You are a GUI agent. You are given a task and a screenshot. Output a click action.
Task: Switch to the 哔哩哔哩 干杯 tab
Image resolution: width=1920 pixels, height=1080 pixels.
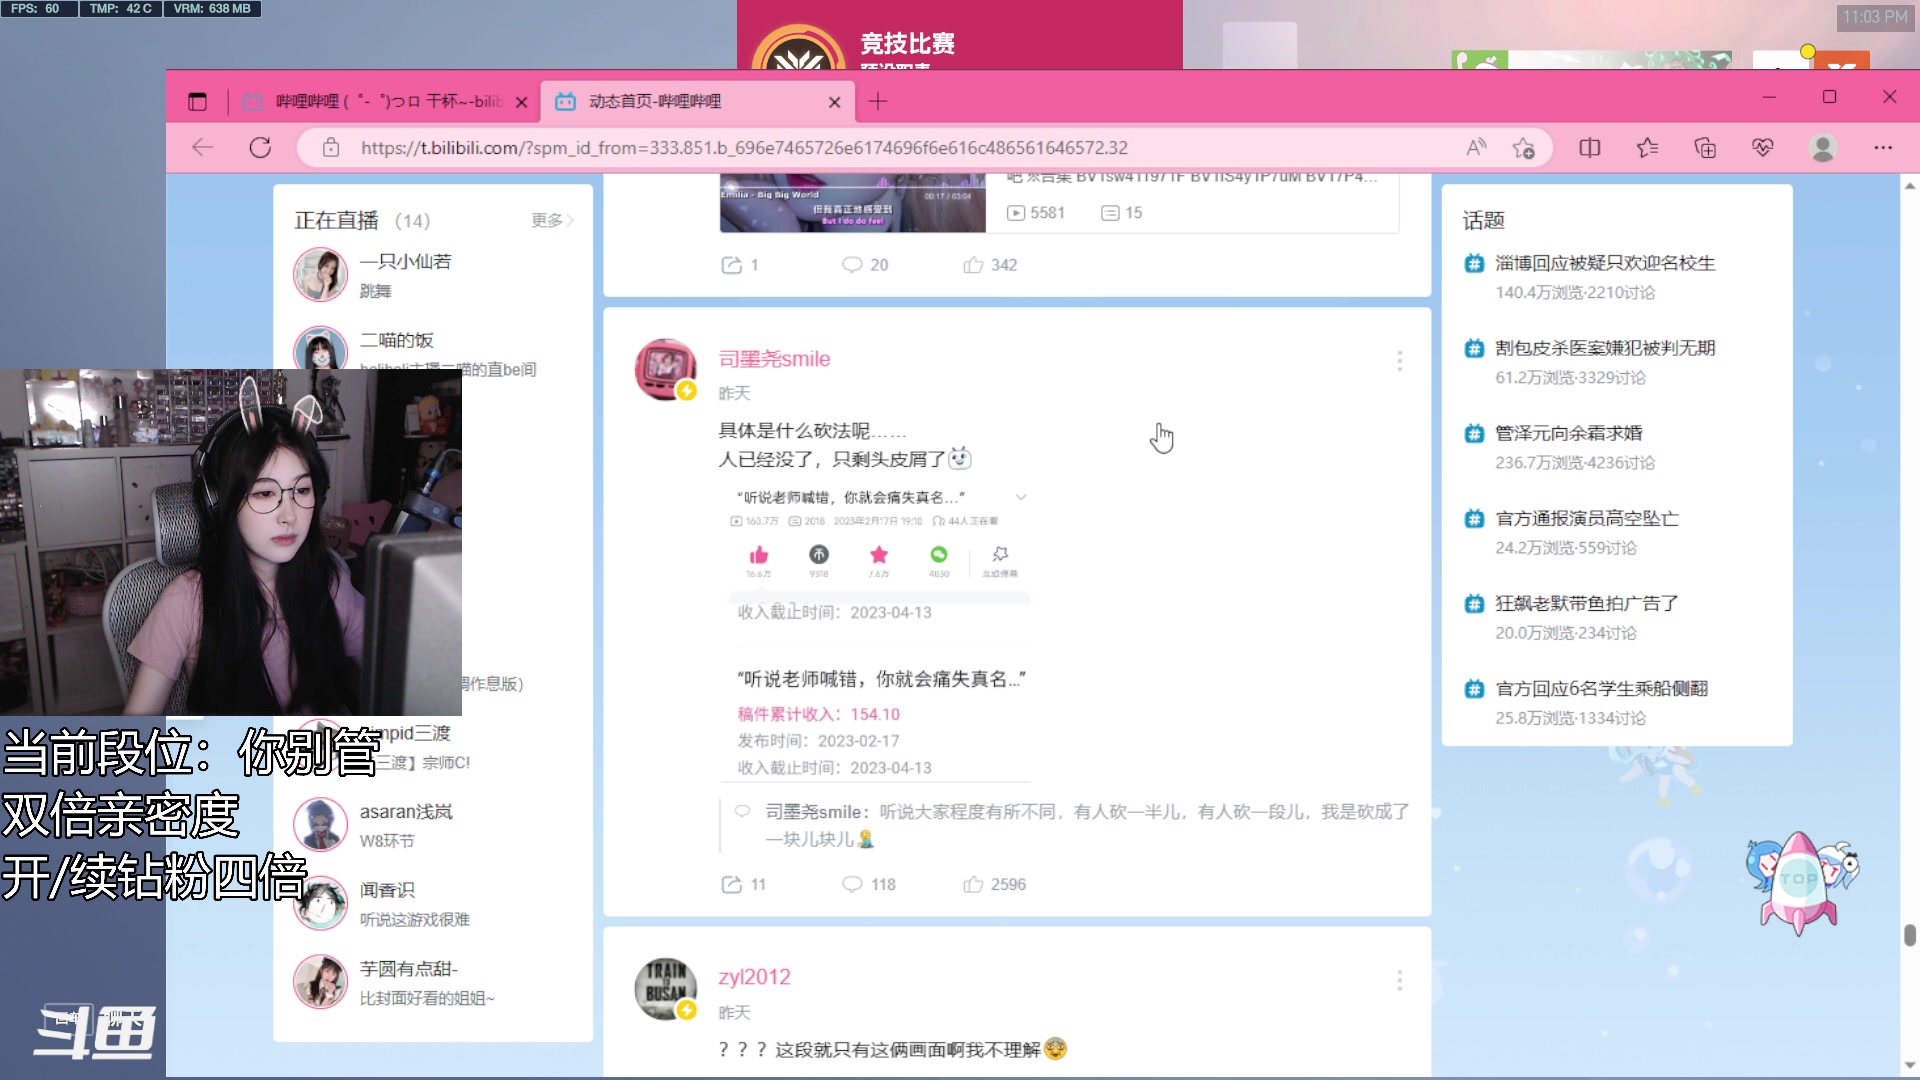[385, 101]
